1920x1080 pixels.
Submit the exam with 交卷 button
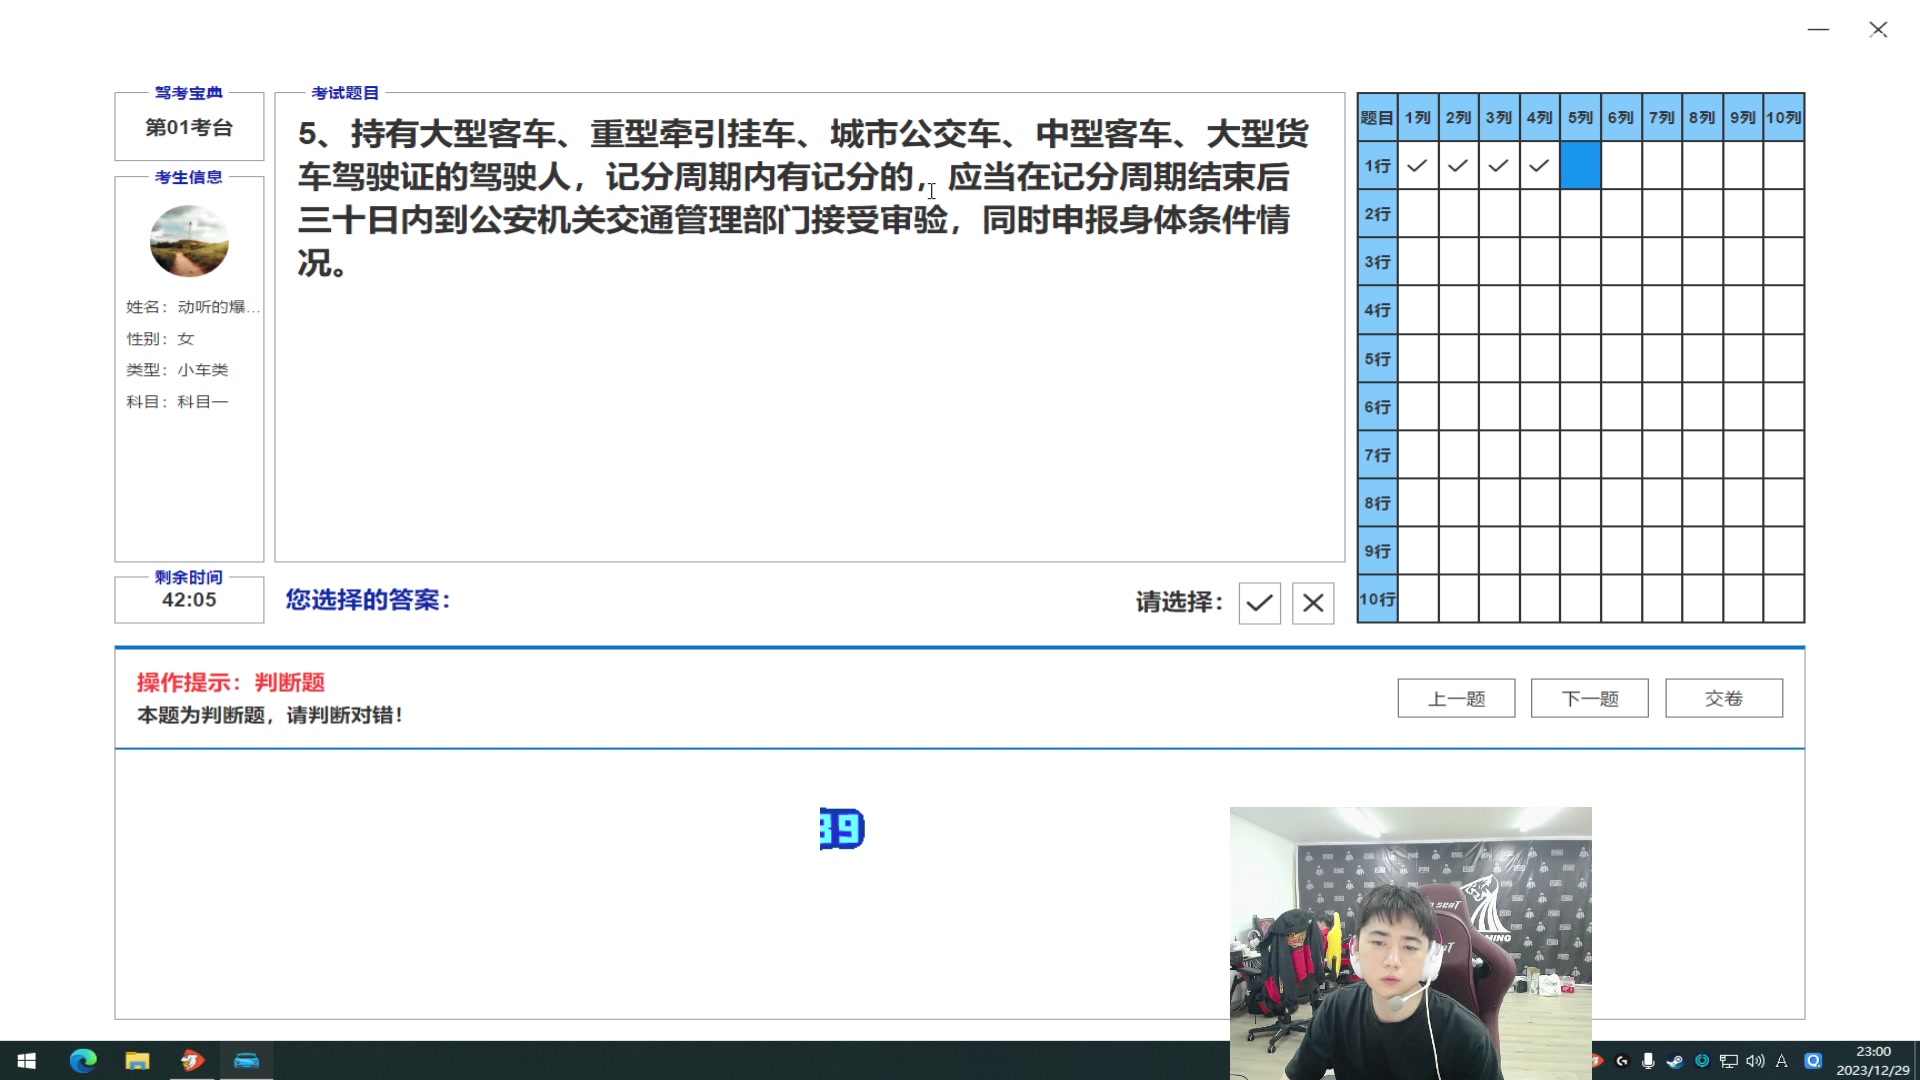tap(1723, 697)
